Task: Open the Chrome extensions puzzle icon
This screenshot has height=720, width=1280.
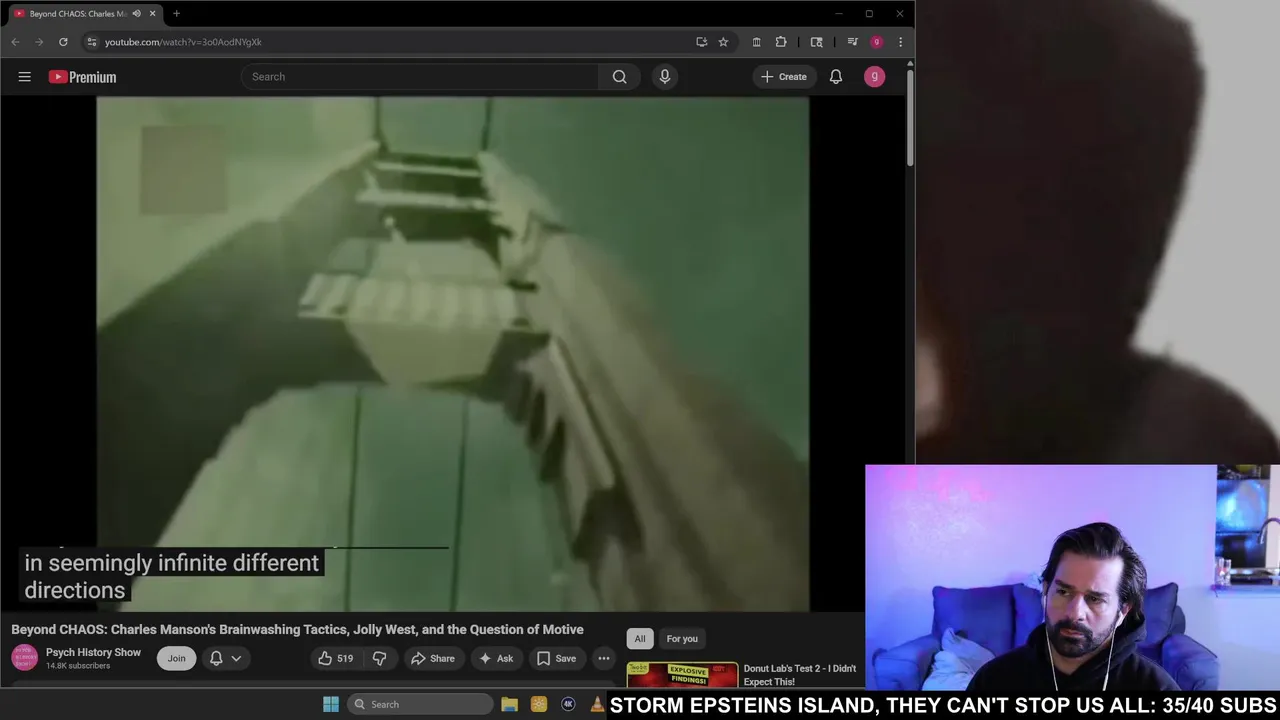Action: tap(781, 42)
